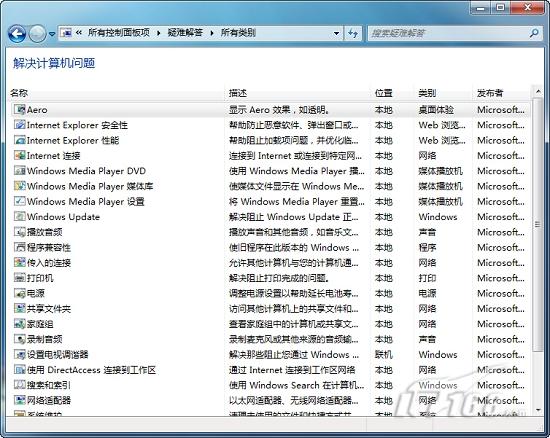This screenshot has height=438, width=550.
Task: Click the control panel icon in address bar
Action: [x=66, y=33]
